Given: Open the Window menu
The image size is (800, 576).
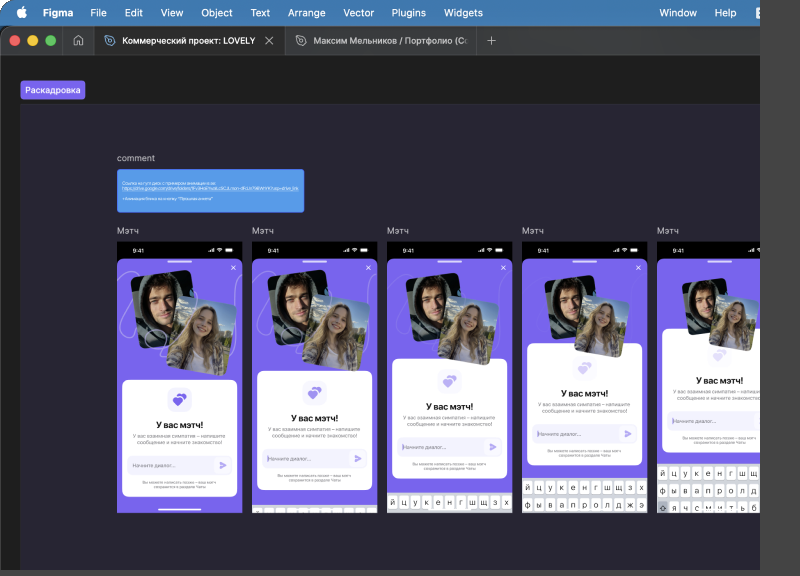Looking at the screenshot, I should coord(678,13).
